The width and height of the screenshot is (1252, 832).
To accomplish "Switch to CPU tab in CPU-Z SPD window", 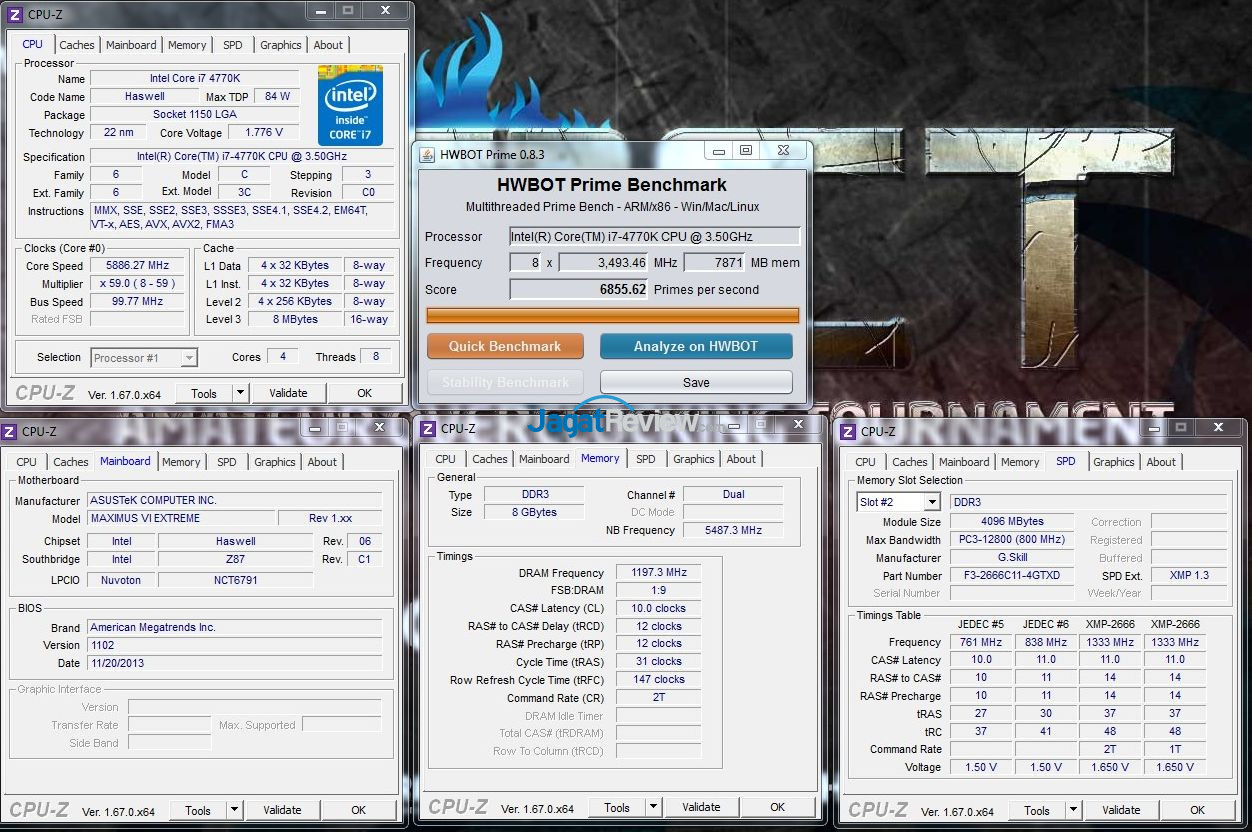I will pos(866,462).
